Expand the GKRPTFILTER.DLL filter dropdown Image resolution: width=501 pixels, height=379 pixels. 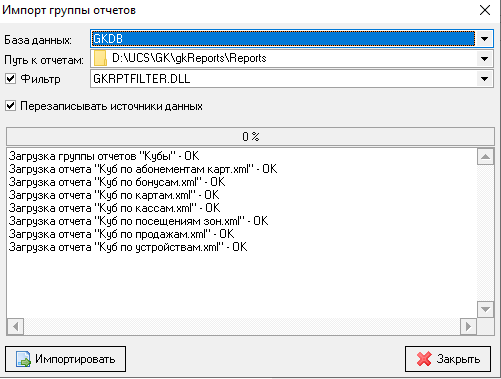click(x=484, y=79)
